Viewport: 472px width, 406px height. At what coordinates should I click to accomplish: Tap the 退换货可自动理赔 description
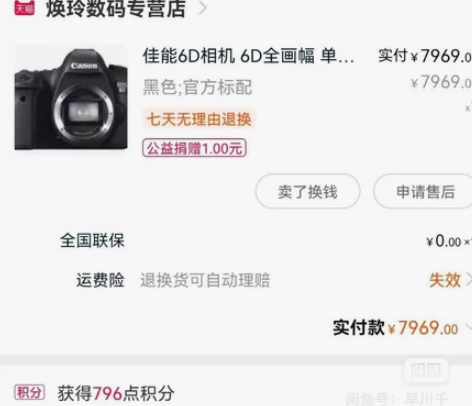[x=205, y=280]
